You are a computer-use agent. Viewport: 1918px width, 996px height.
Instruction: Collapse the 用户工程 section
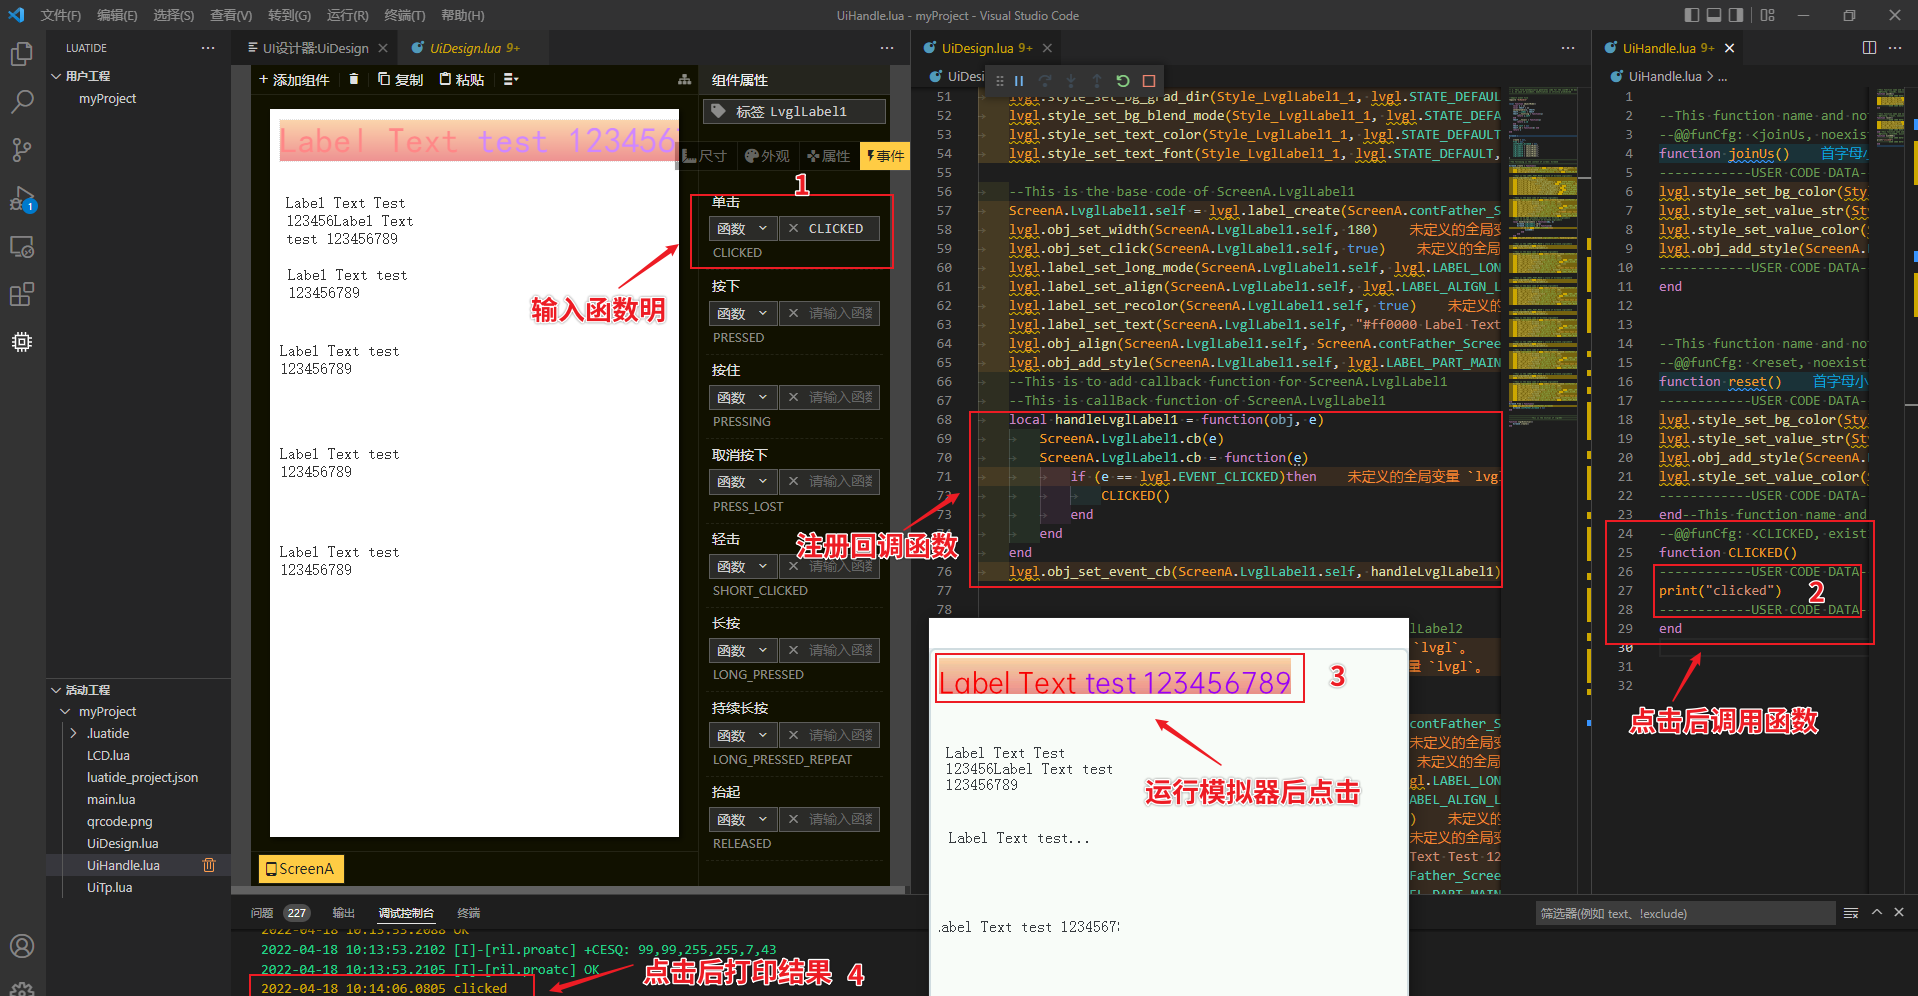coord(56,76)
